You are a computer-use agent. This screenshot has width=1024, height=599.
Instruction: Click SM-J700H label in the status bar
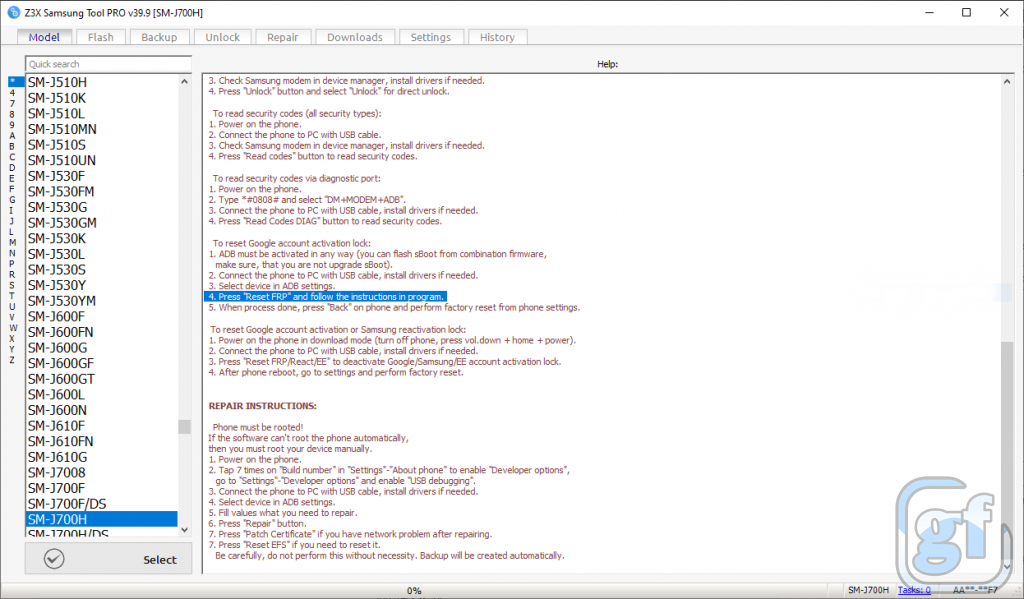pyautogui.click(x=868, y=590)
